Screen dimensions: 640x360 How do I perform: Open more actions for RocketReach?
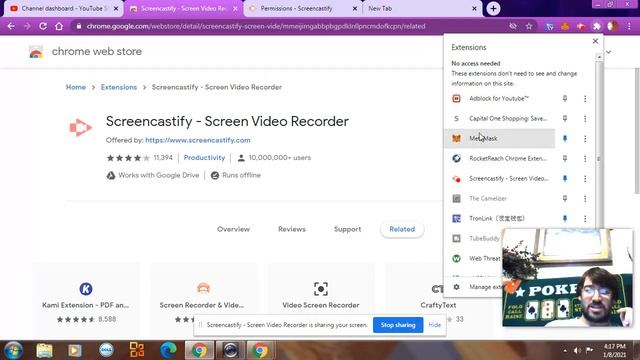pyautogui.click(x=585, y=158)
